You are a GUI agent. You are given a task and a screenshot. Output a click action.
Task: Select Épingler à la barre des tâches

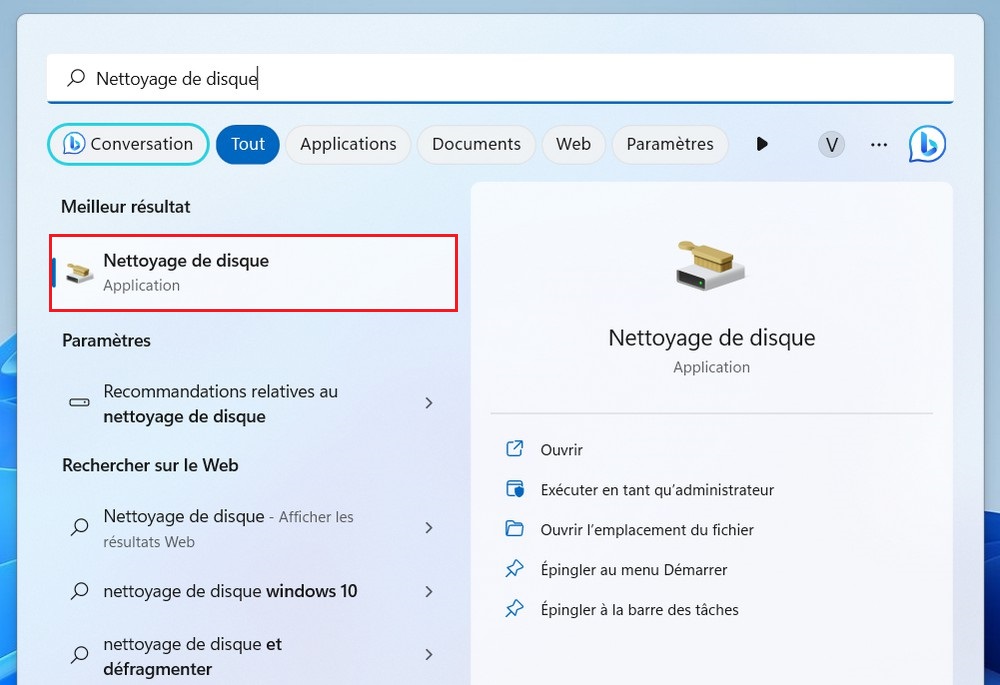pyautogui.click(x=639, y=610)
